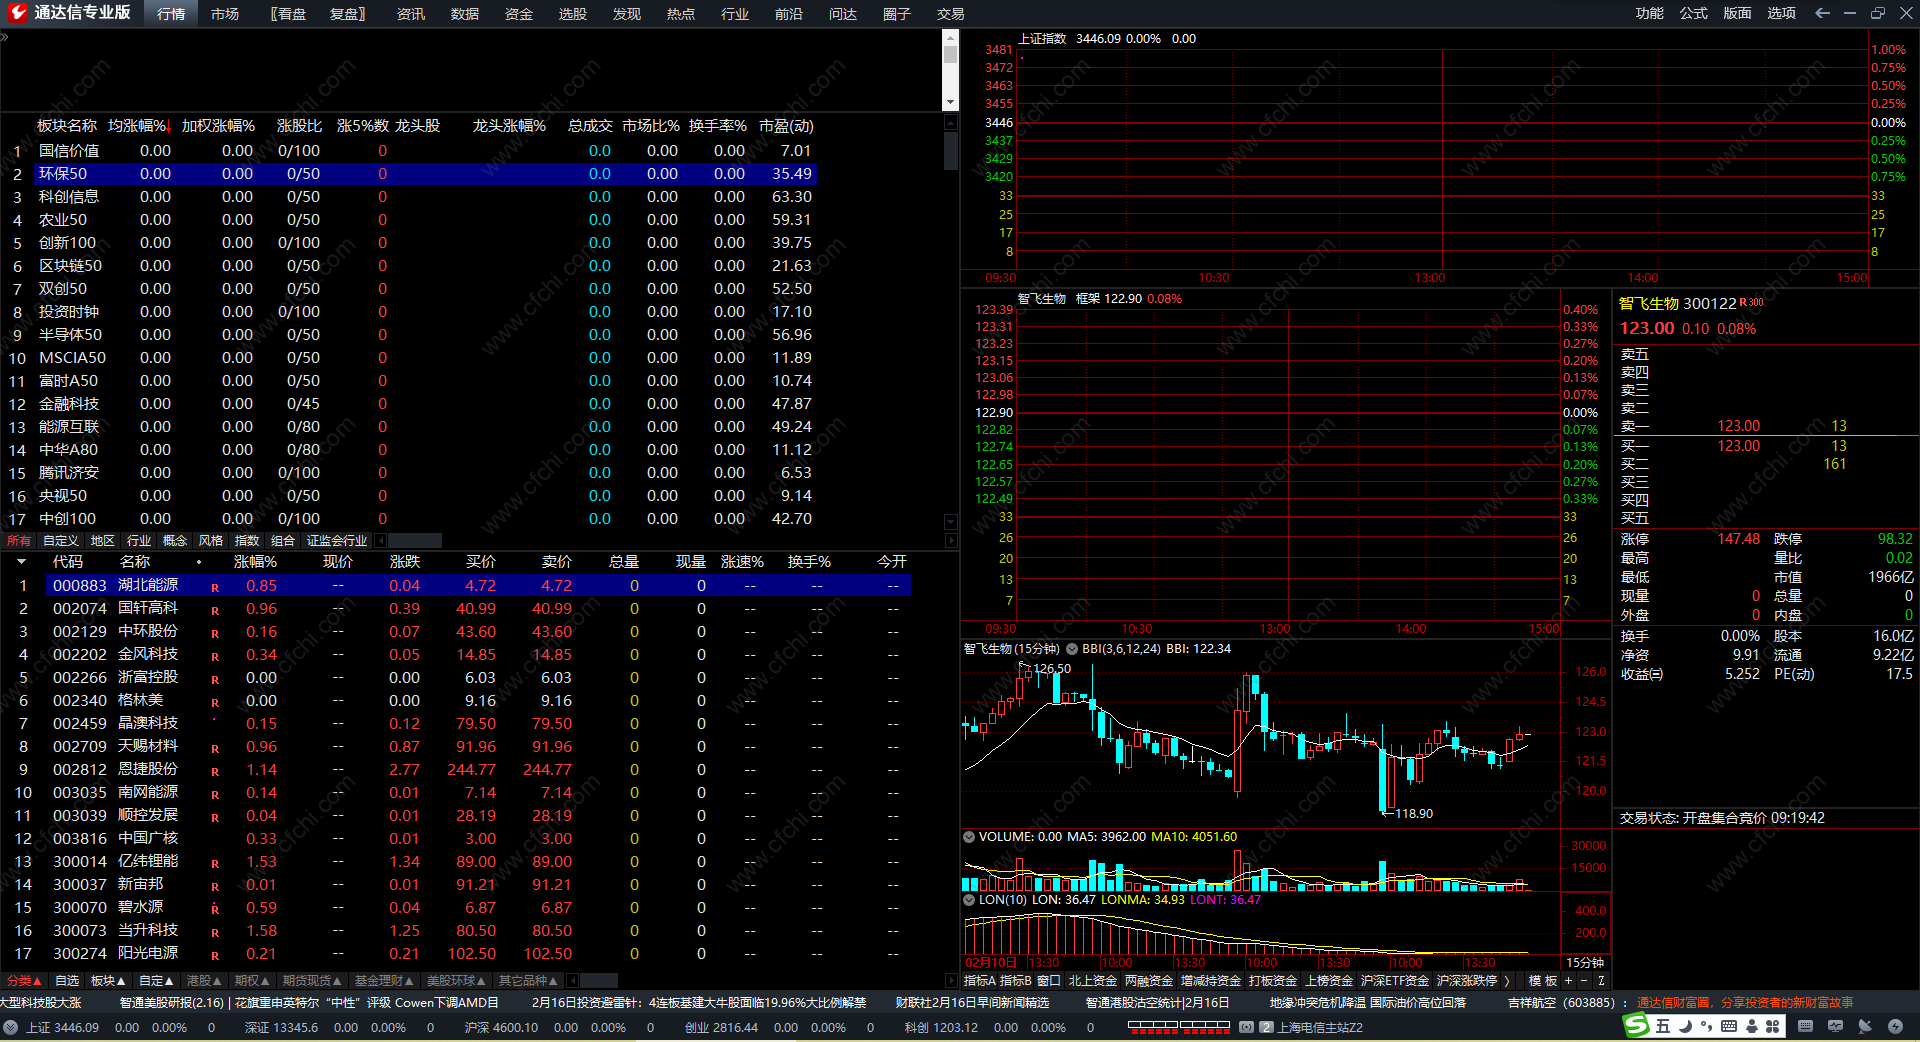
Task: Toggle Sogou Wubi 五 input mode
Action: pos(1663,1026)
